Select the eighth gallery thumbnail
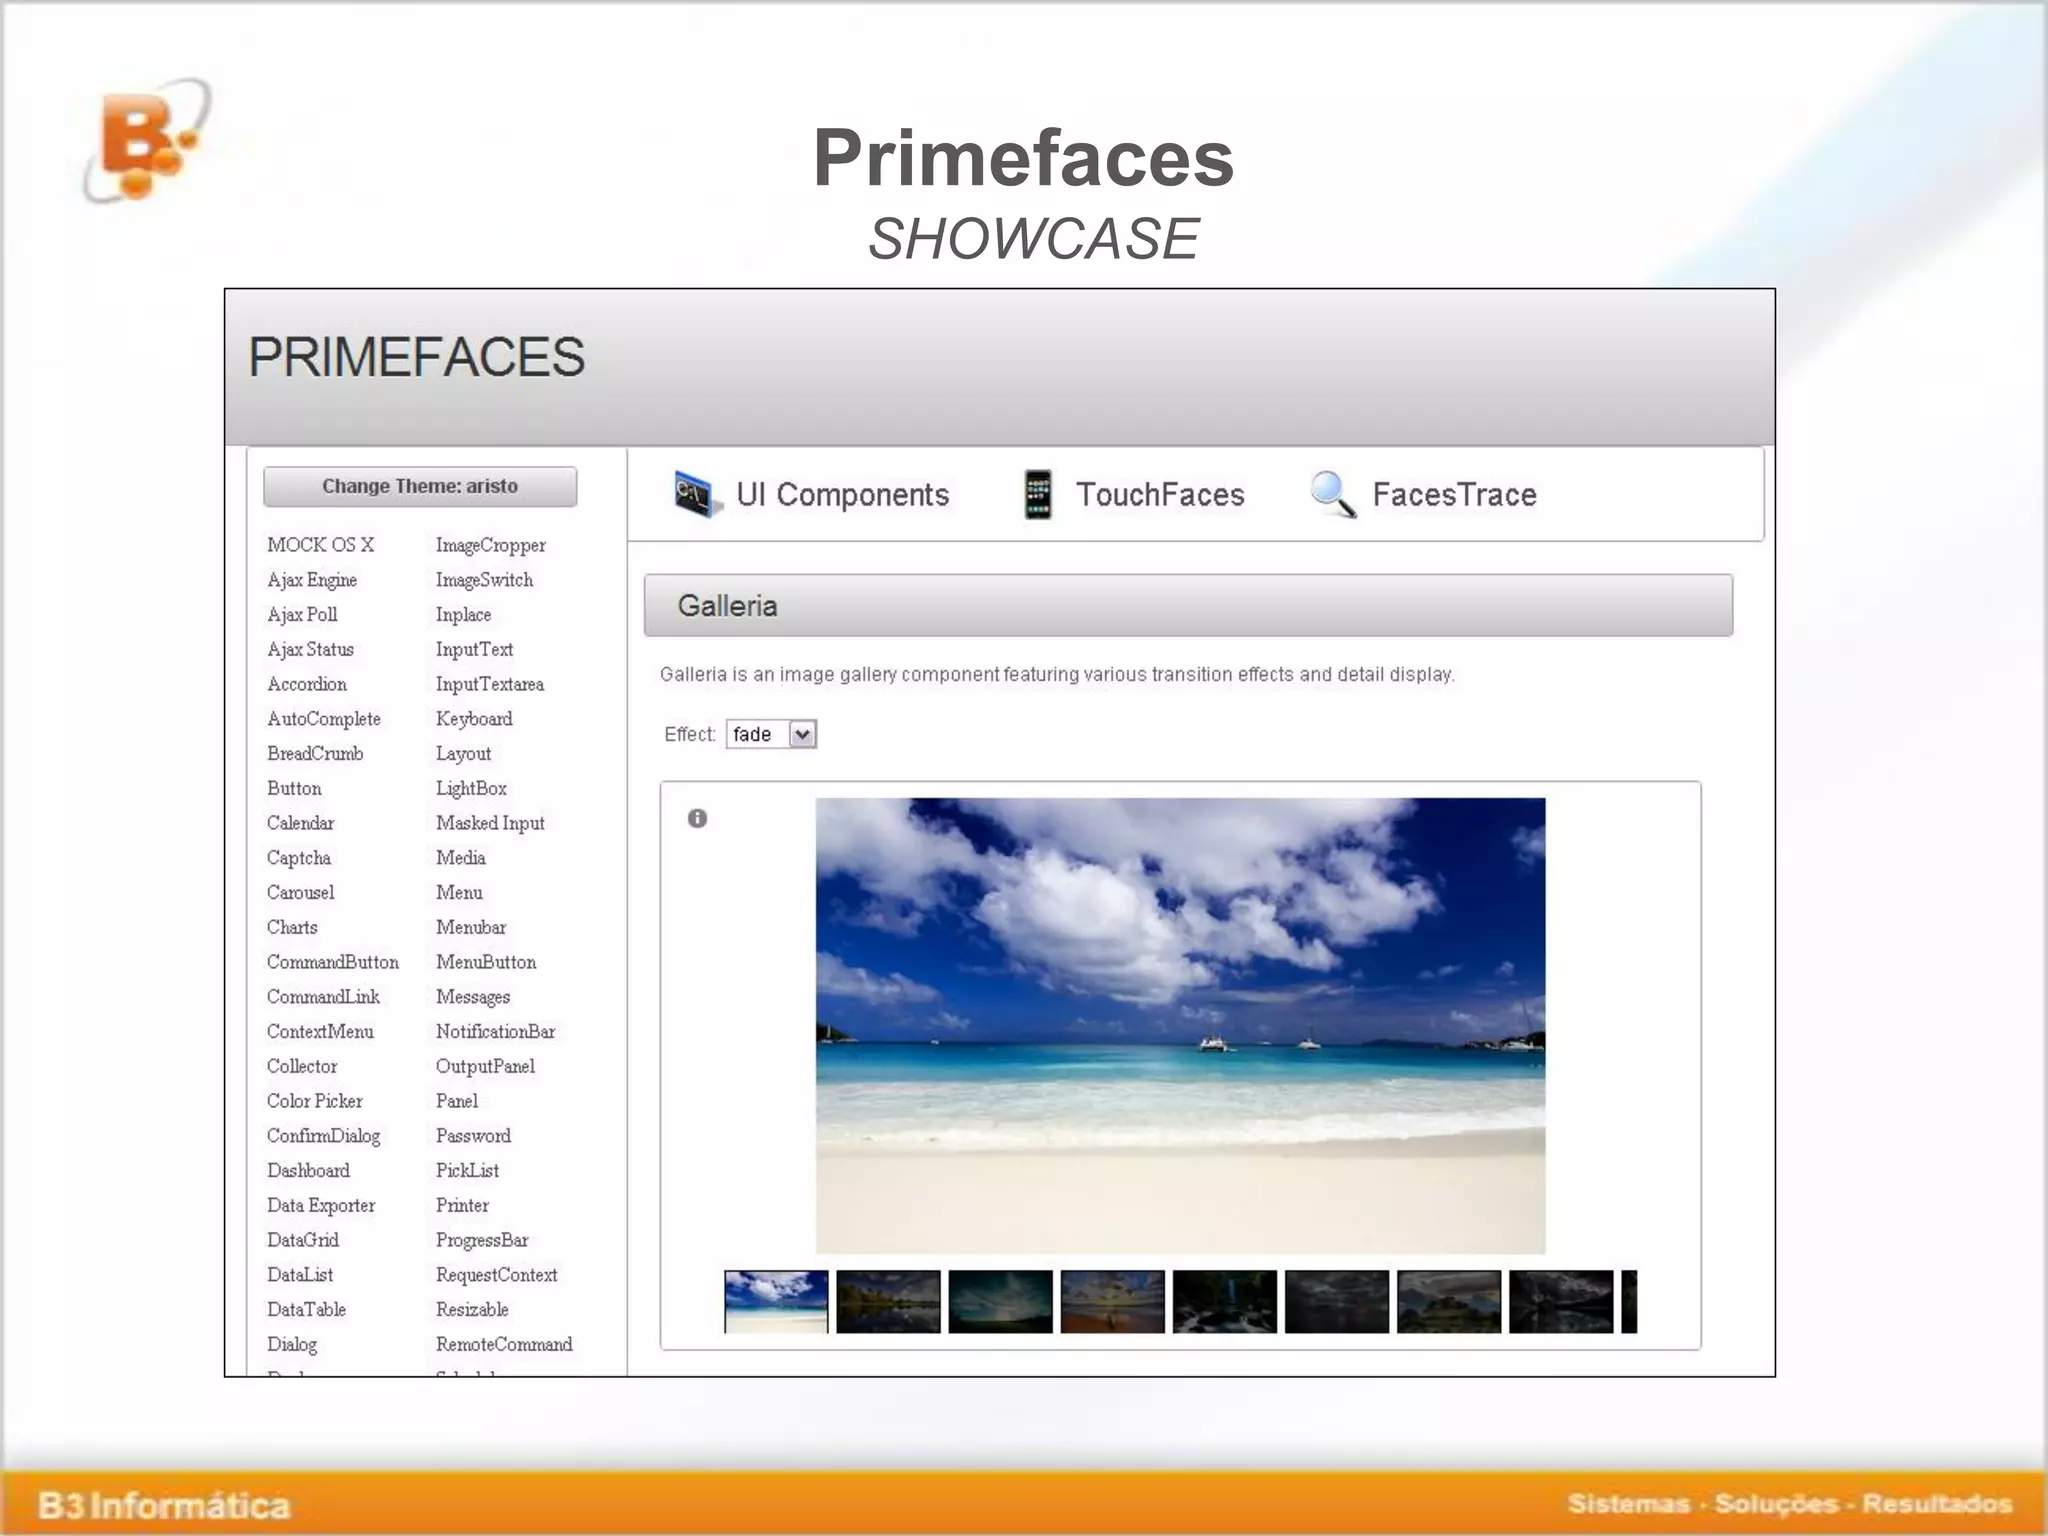The image size is (2048, 1536). [1561, 1302]
